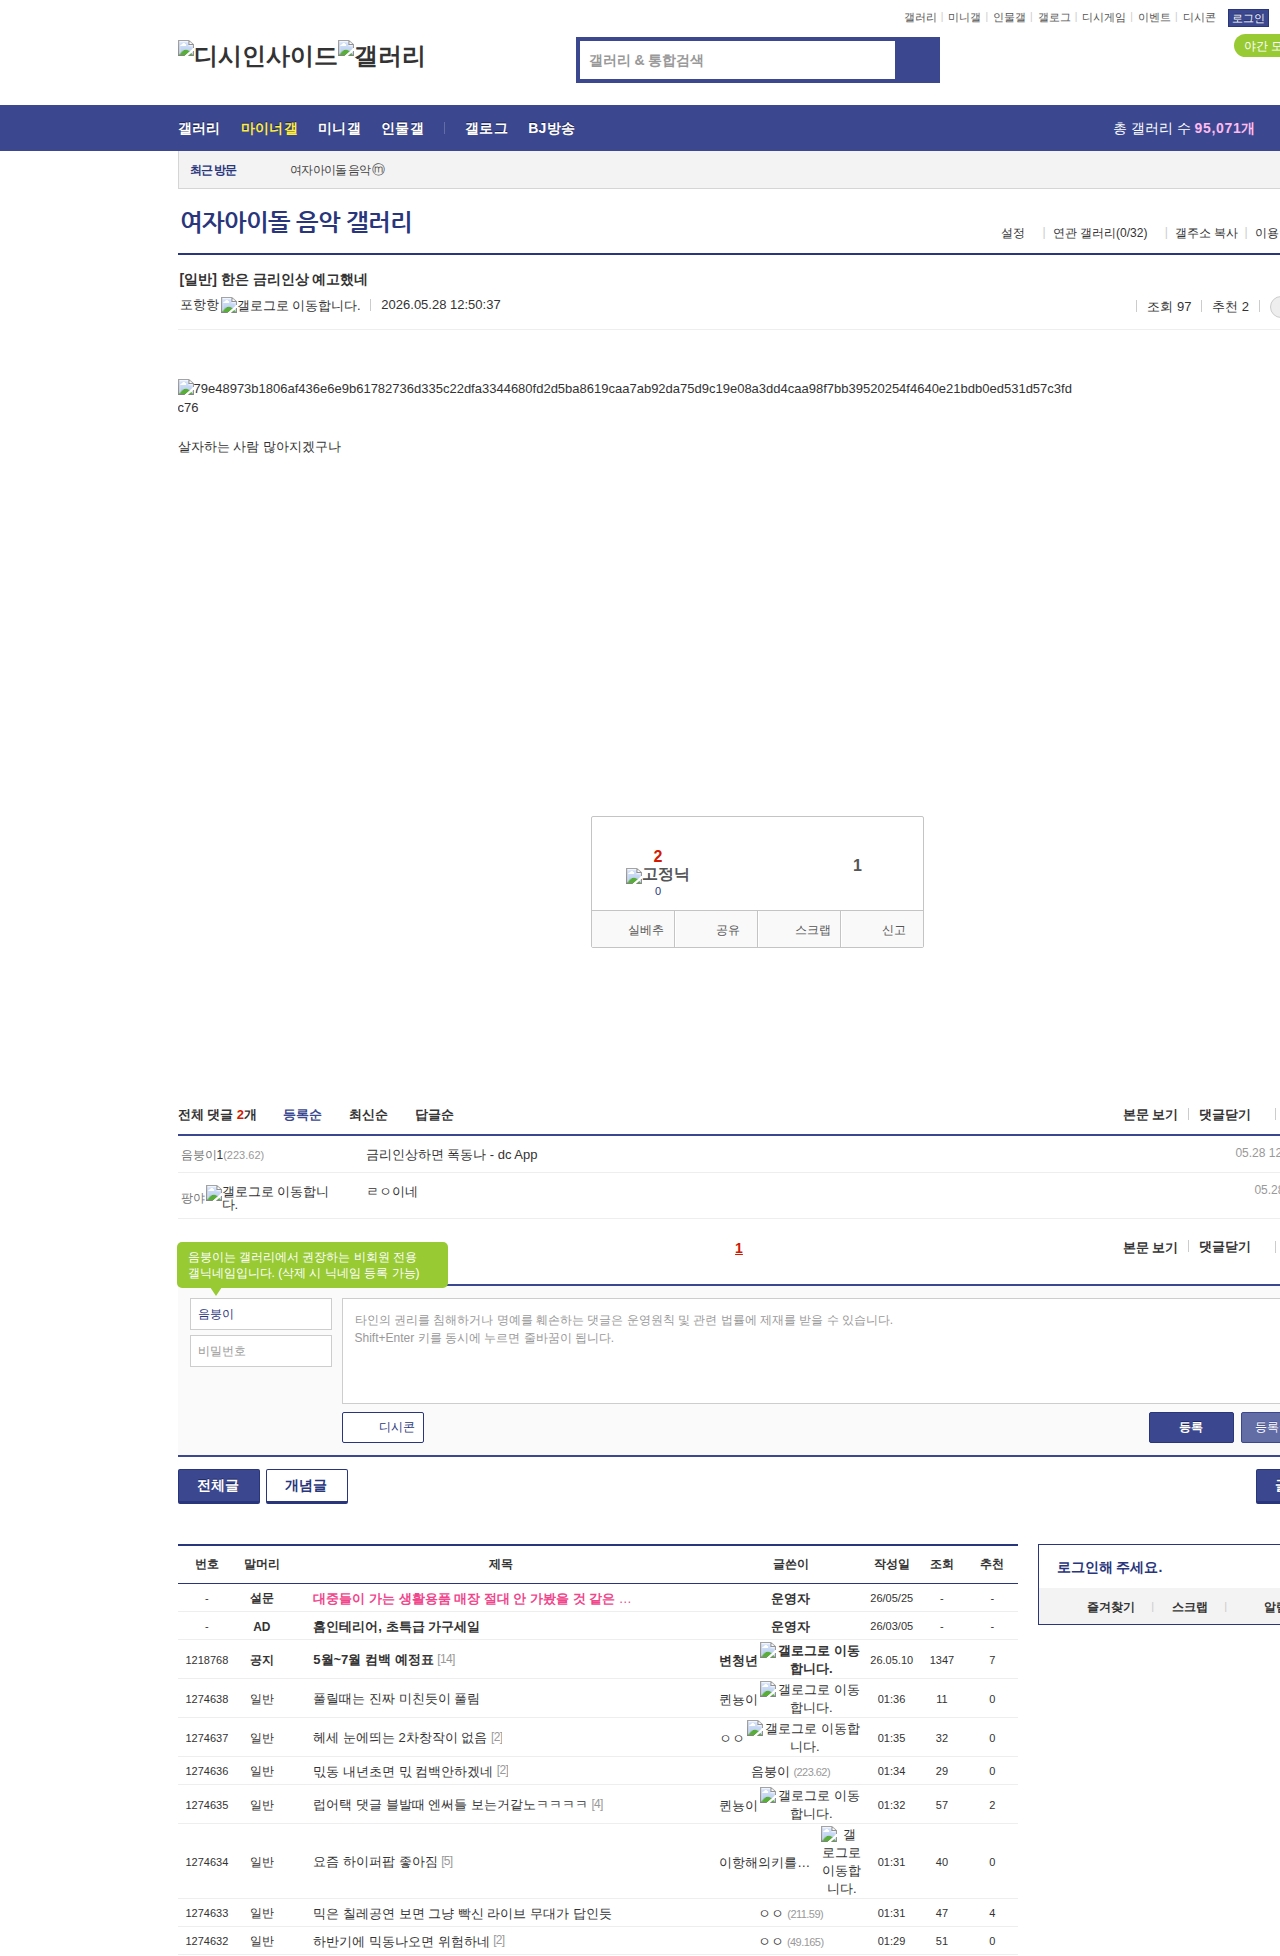Open gallog icon in the 요즘 하이퍼팝 좋아짐 row
Screen dimensions: 1280x1956
tap(841, 1861)
